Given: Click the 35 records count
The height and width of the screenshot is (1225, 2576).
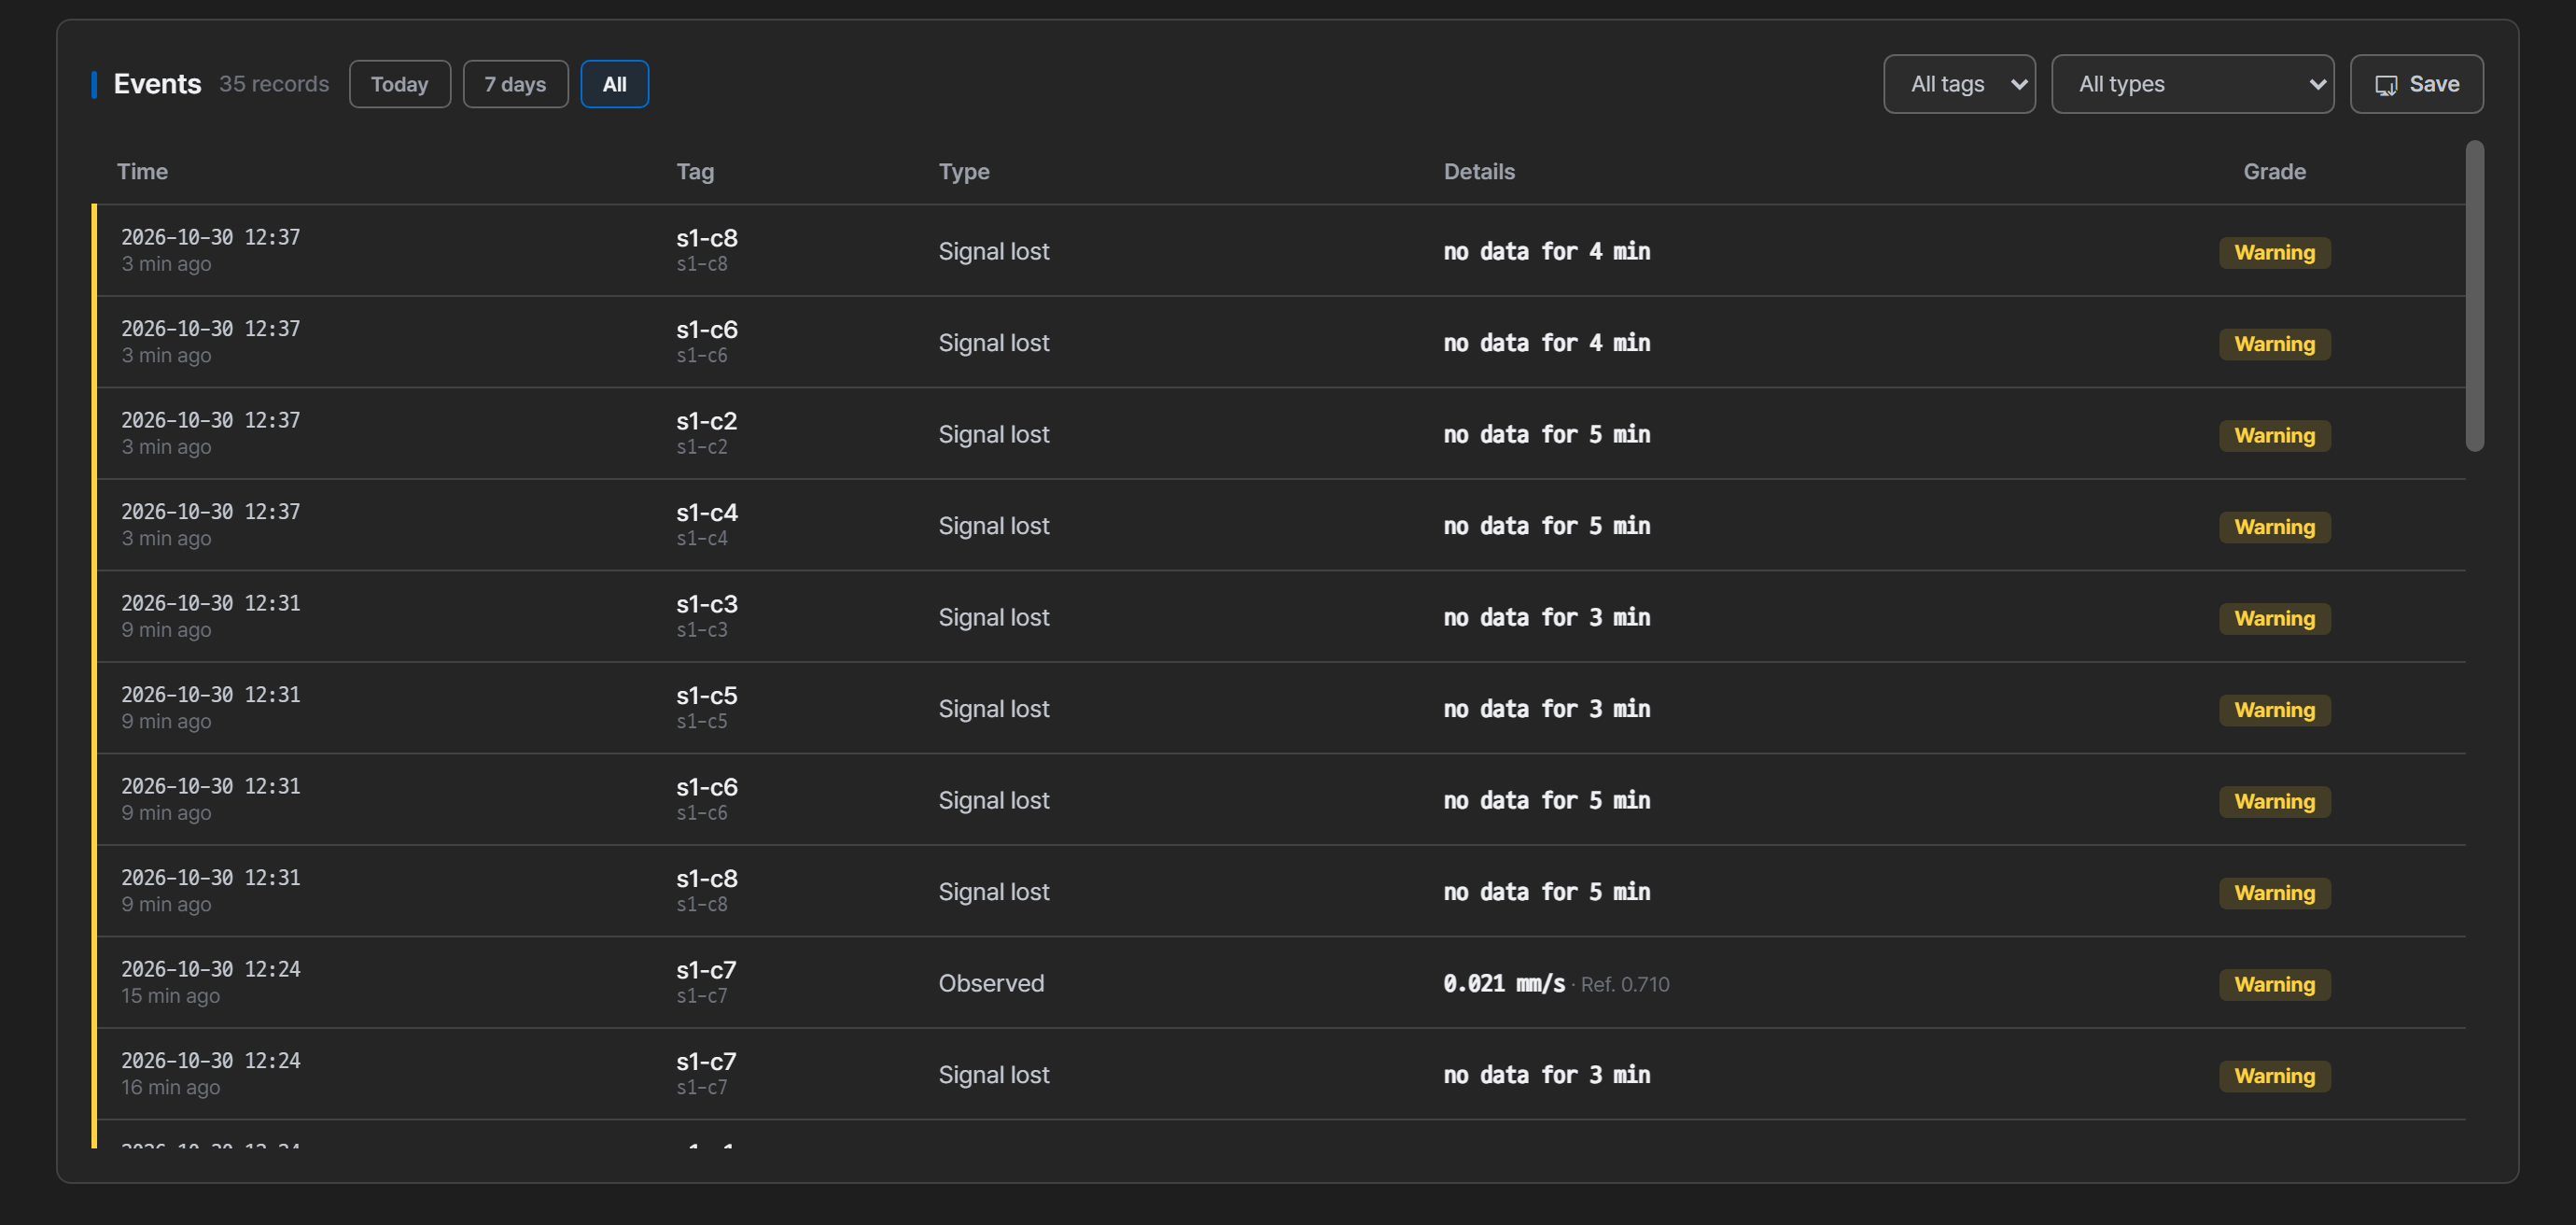Looking at the screenshot, I should [x=274, y=84].
